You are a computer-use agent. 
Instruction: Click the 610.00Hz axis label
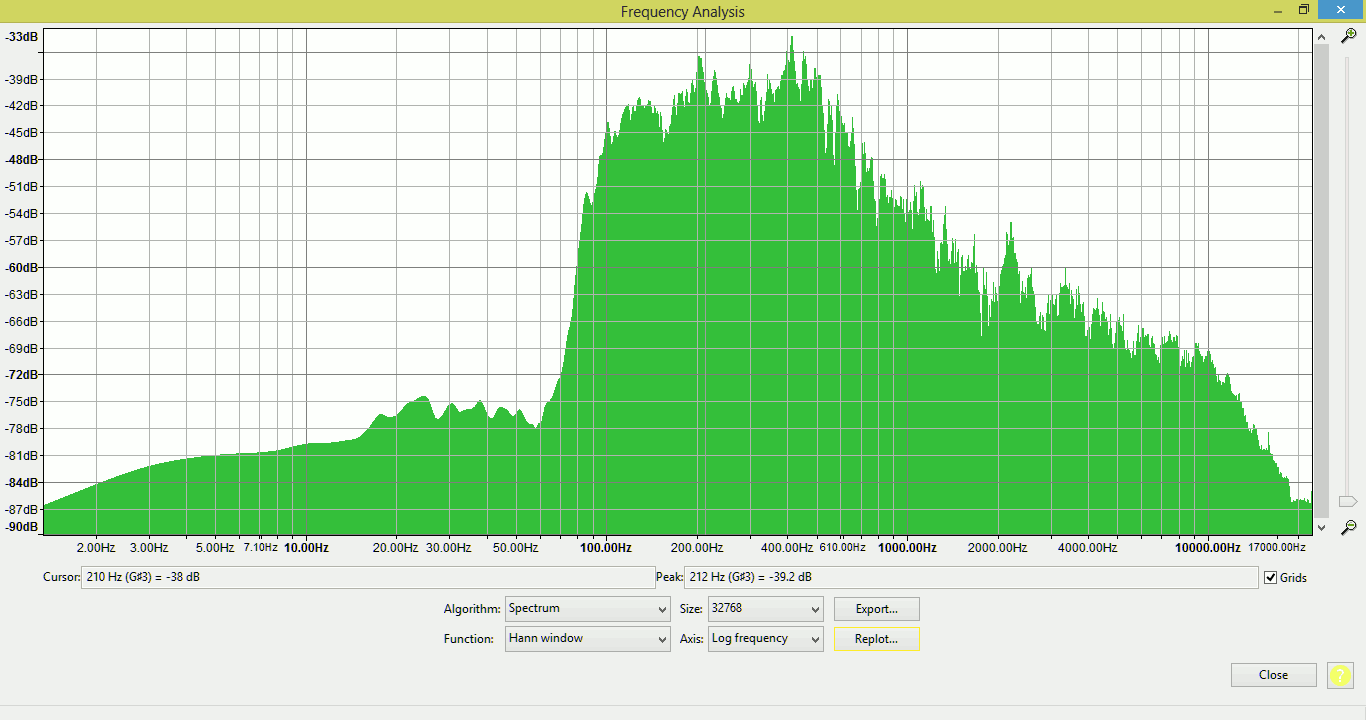click(842, 547)
